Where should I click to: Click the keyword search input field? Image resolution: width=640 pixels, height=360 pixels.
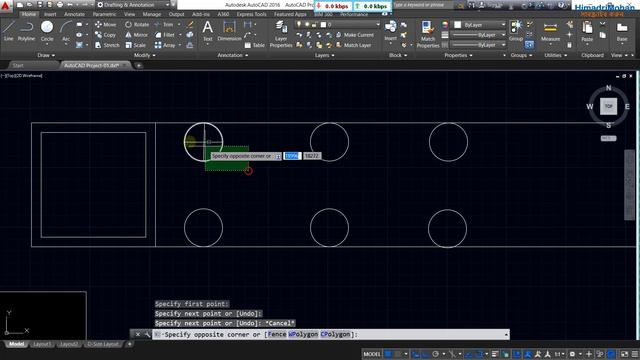423,5
